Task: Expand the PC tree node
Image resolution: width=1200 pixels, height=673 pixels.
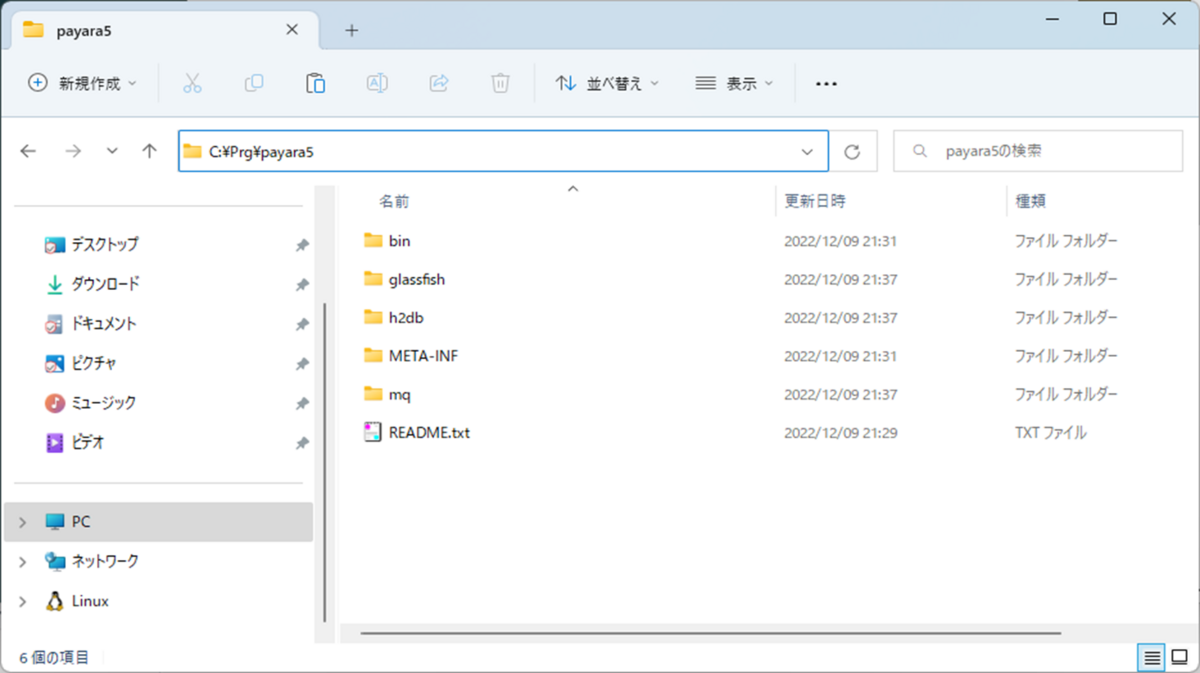Action: pyautogui.click(x=23, y=522)
